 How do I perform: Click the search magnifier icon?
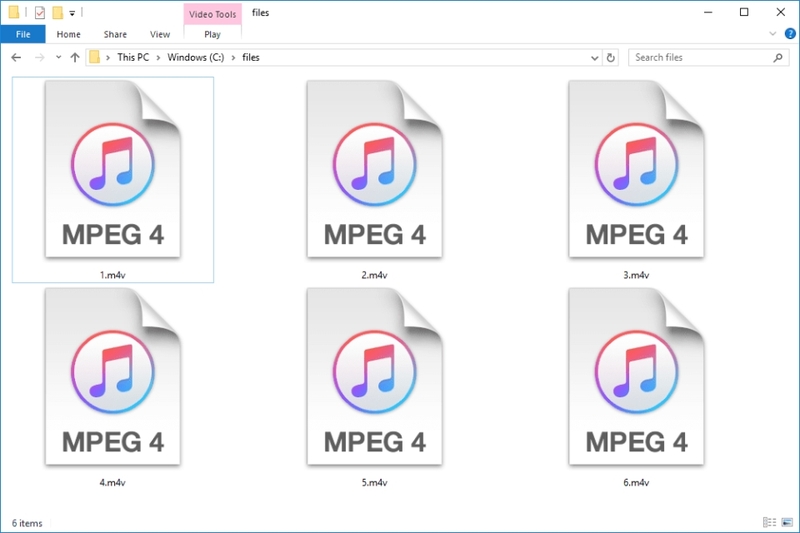pos(779,57)
